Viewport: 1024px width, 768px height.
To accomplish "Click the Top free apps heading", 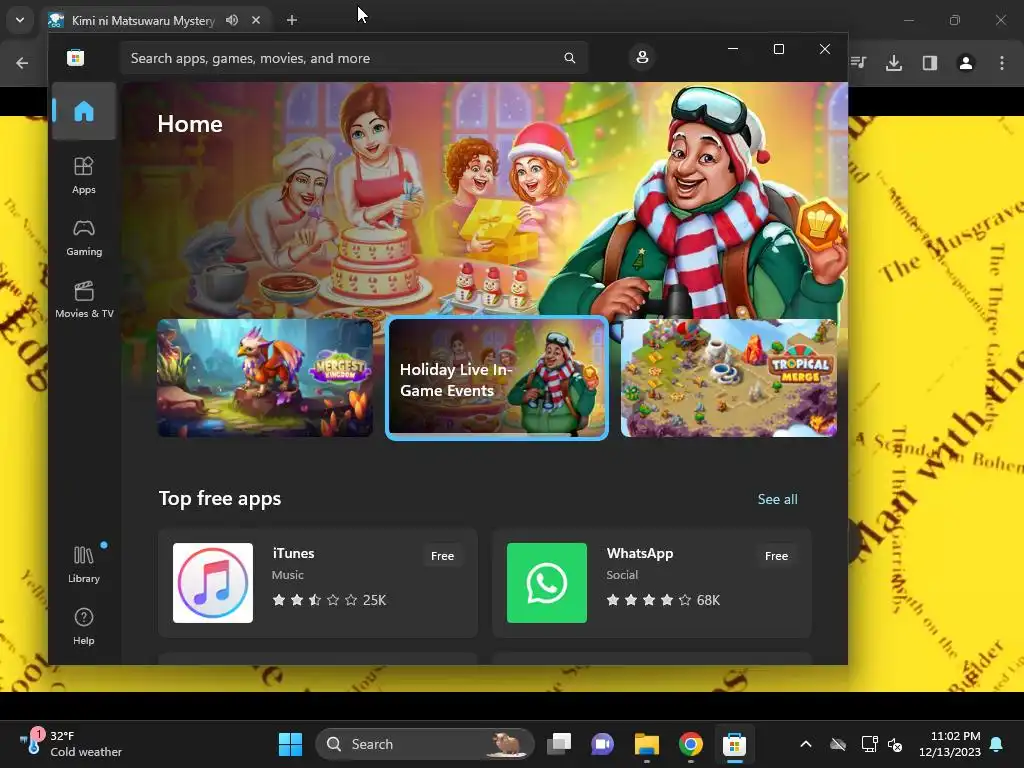I will pyautogui.click(x=220, y=498).
